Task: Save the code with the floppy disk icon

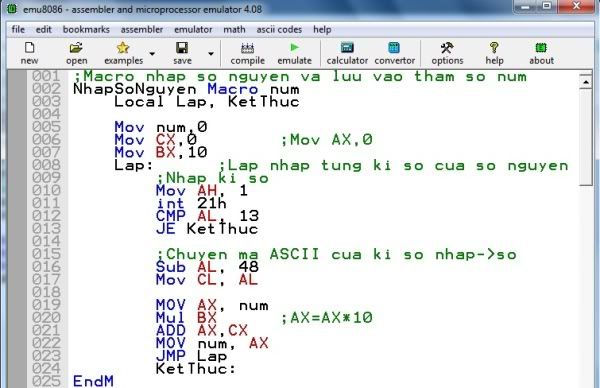Action: 182,53
